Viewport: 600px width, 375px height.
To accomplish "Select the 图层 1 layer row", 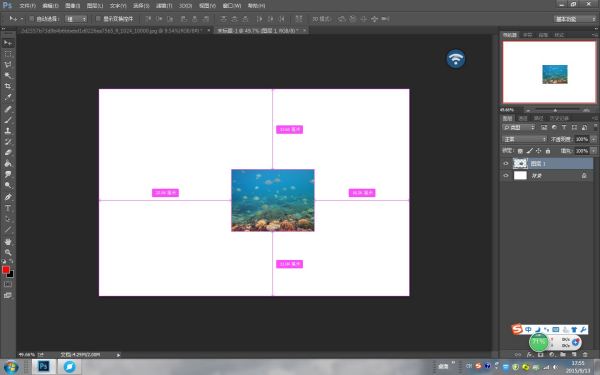I will pos(547,164).
